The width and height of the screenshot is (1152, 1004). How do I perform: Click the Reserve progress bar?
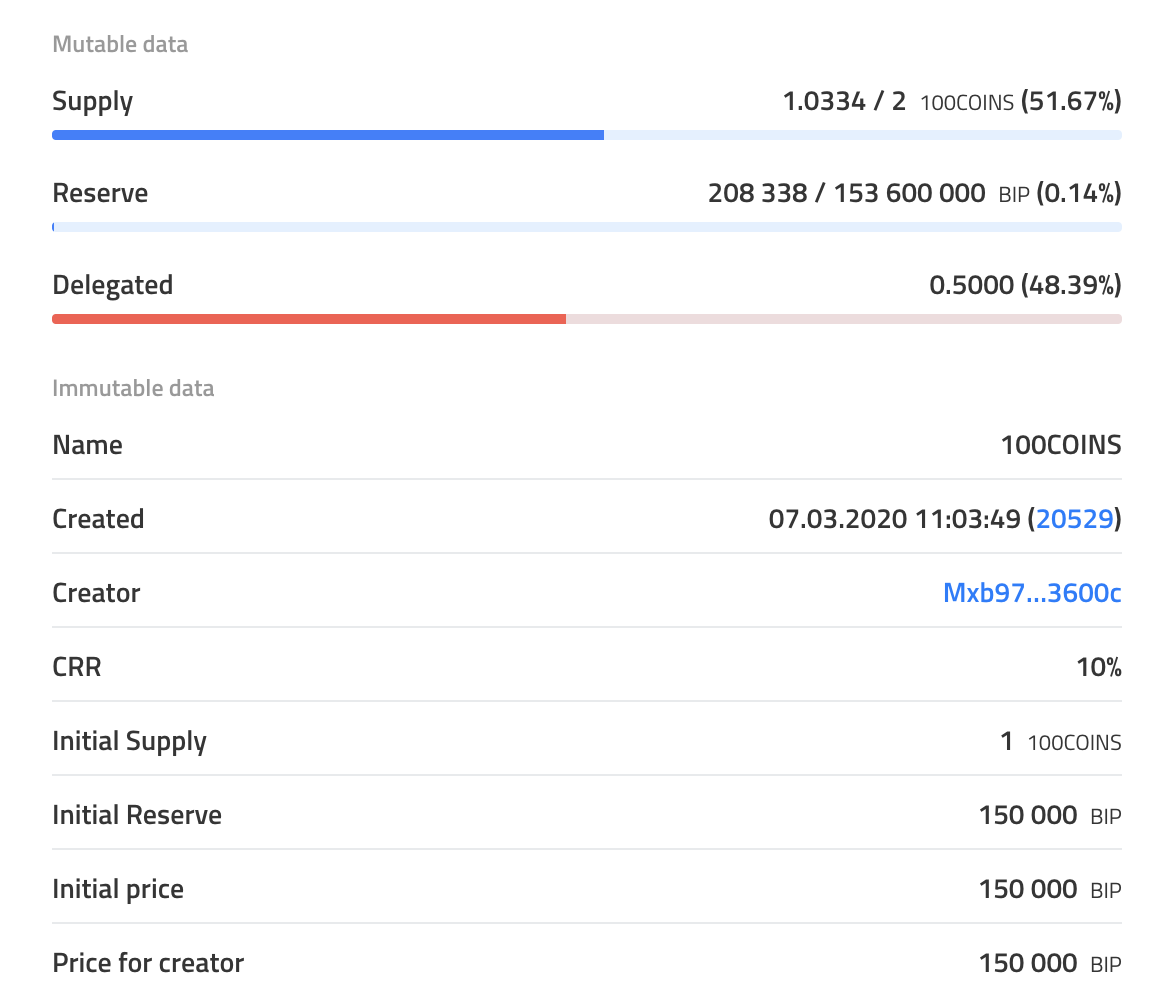[586, 227]
